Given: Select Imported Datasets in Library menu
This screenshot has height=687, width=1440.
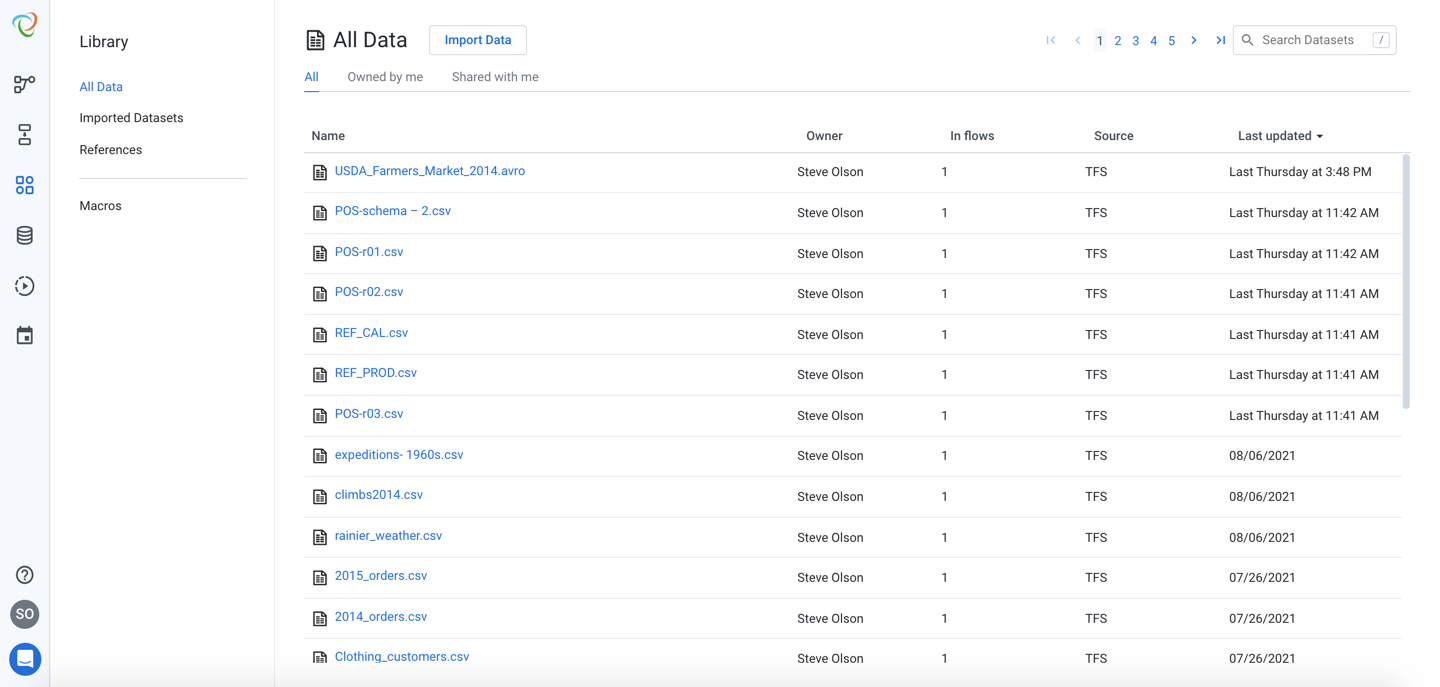Looking at the screenshot, I should (x=131, y=118).
